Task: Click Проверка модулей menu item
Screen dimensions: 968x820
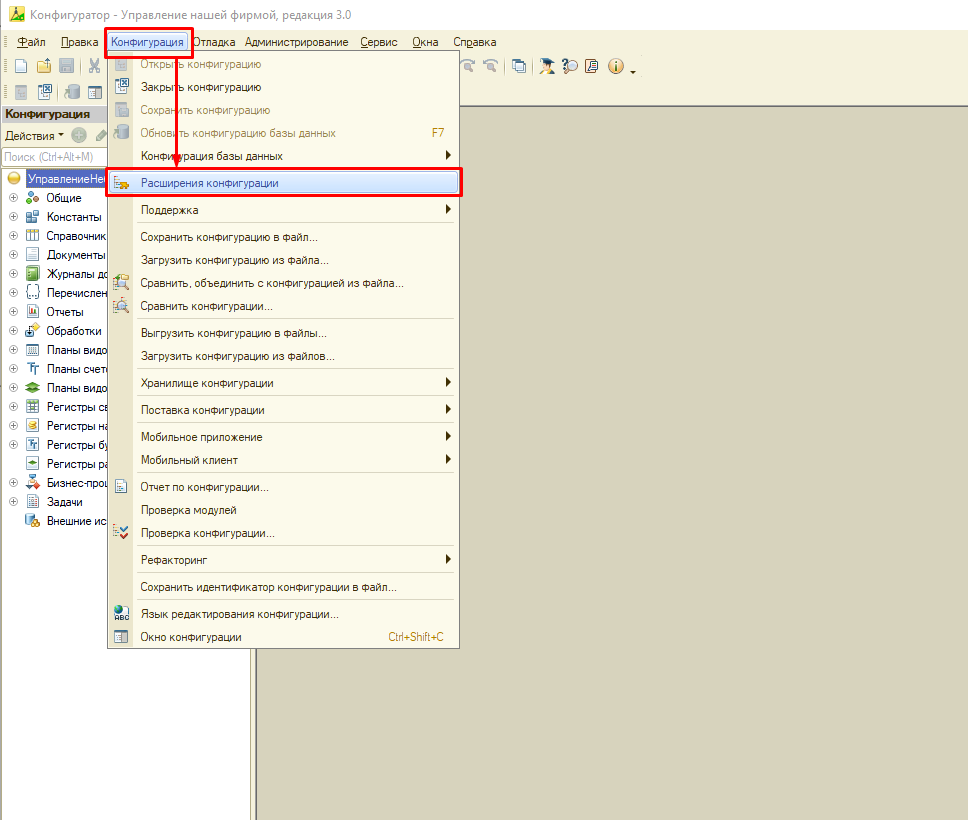Action: tap(188, 510)
